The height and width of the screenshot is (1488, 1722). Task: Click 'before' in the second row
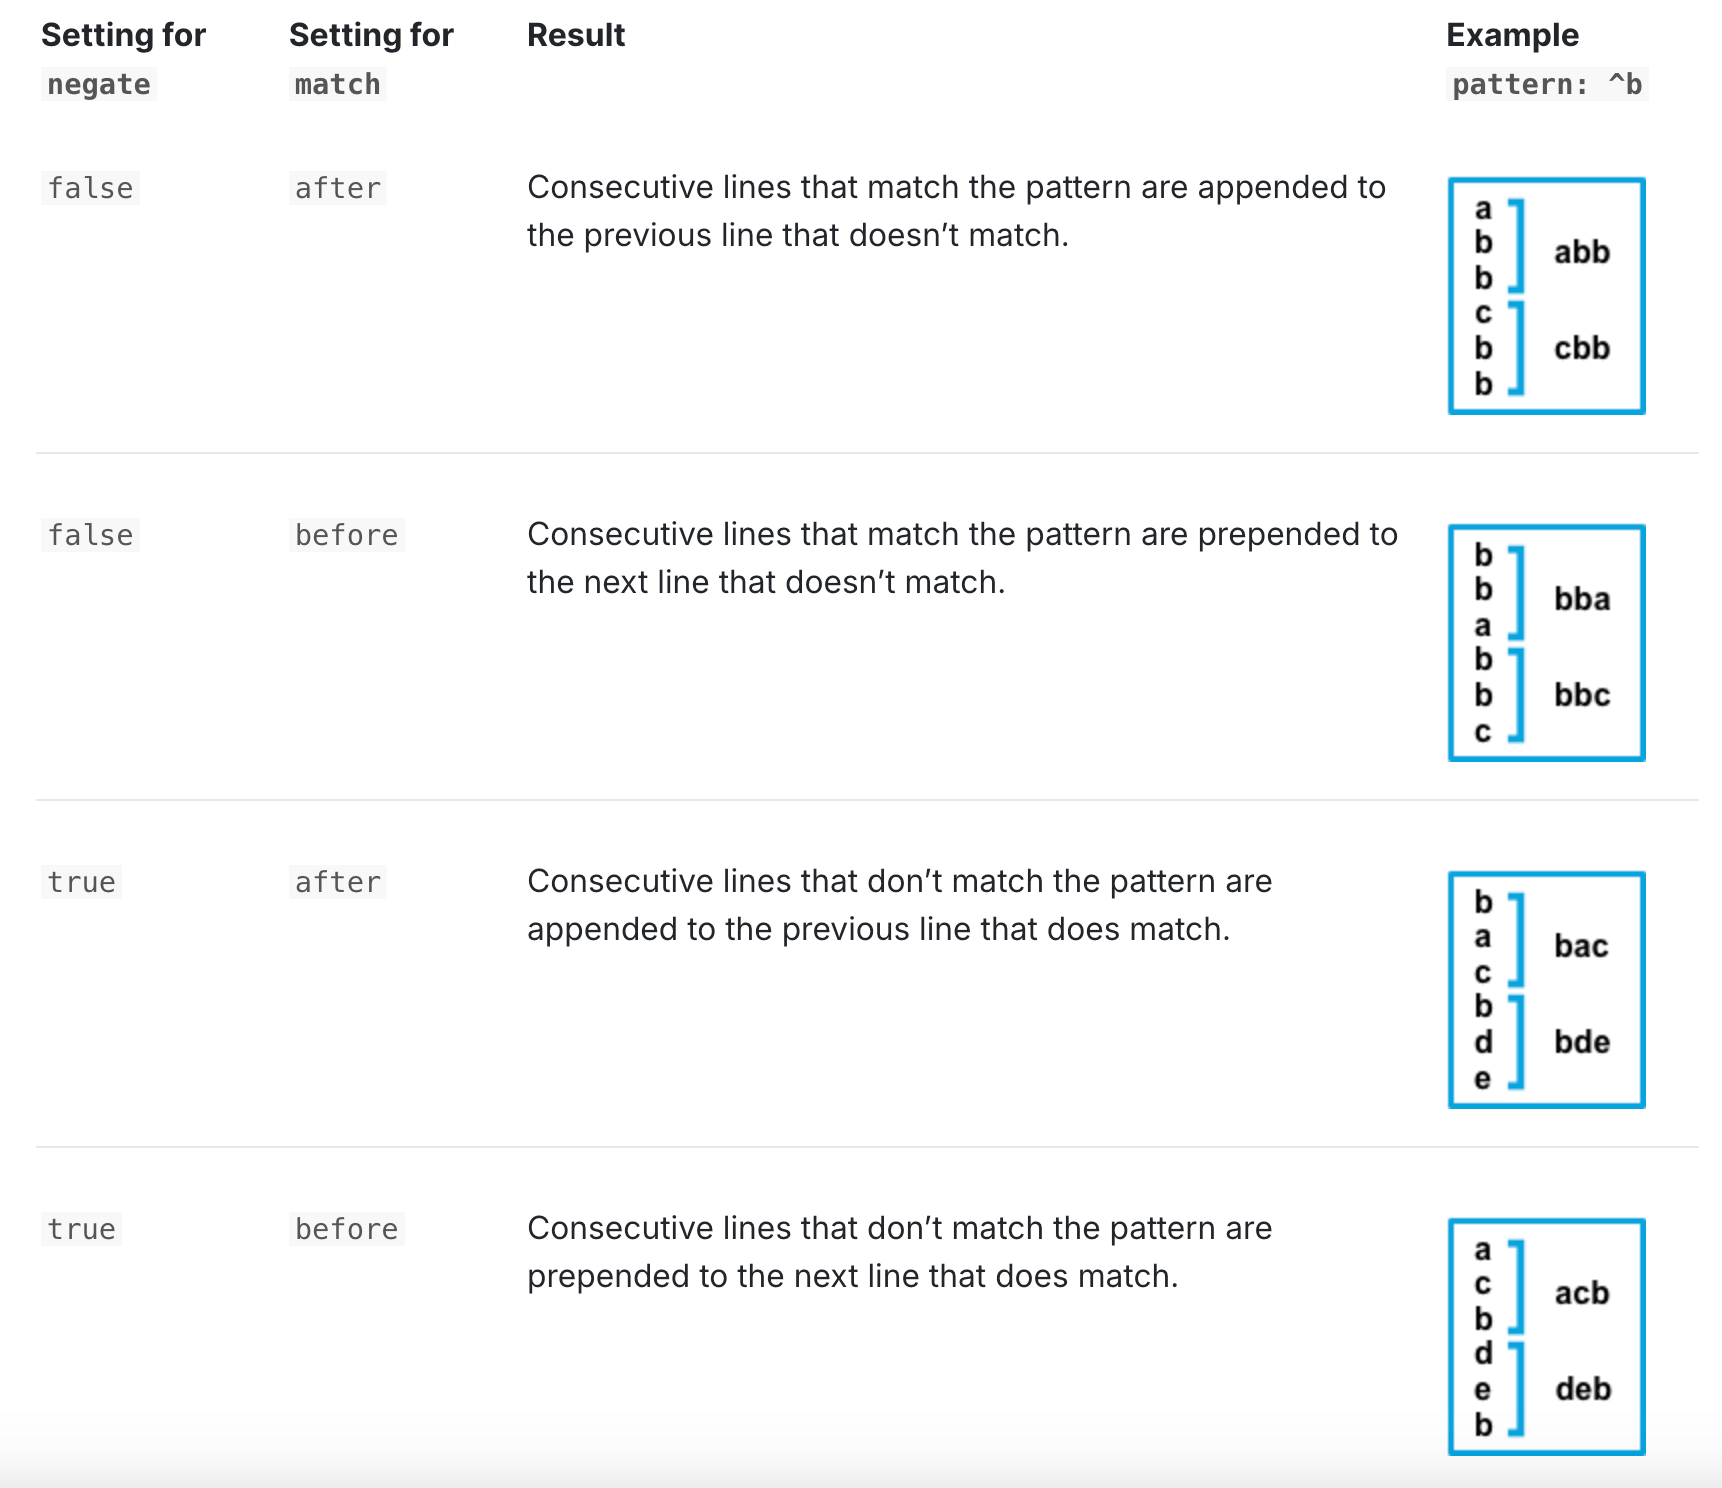tap(347, 535)
